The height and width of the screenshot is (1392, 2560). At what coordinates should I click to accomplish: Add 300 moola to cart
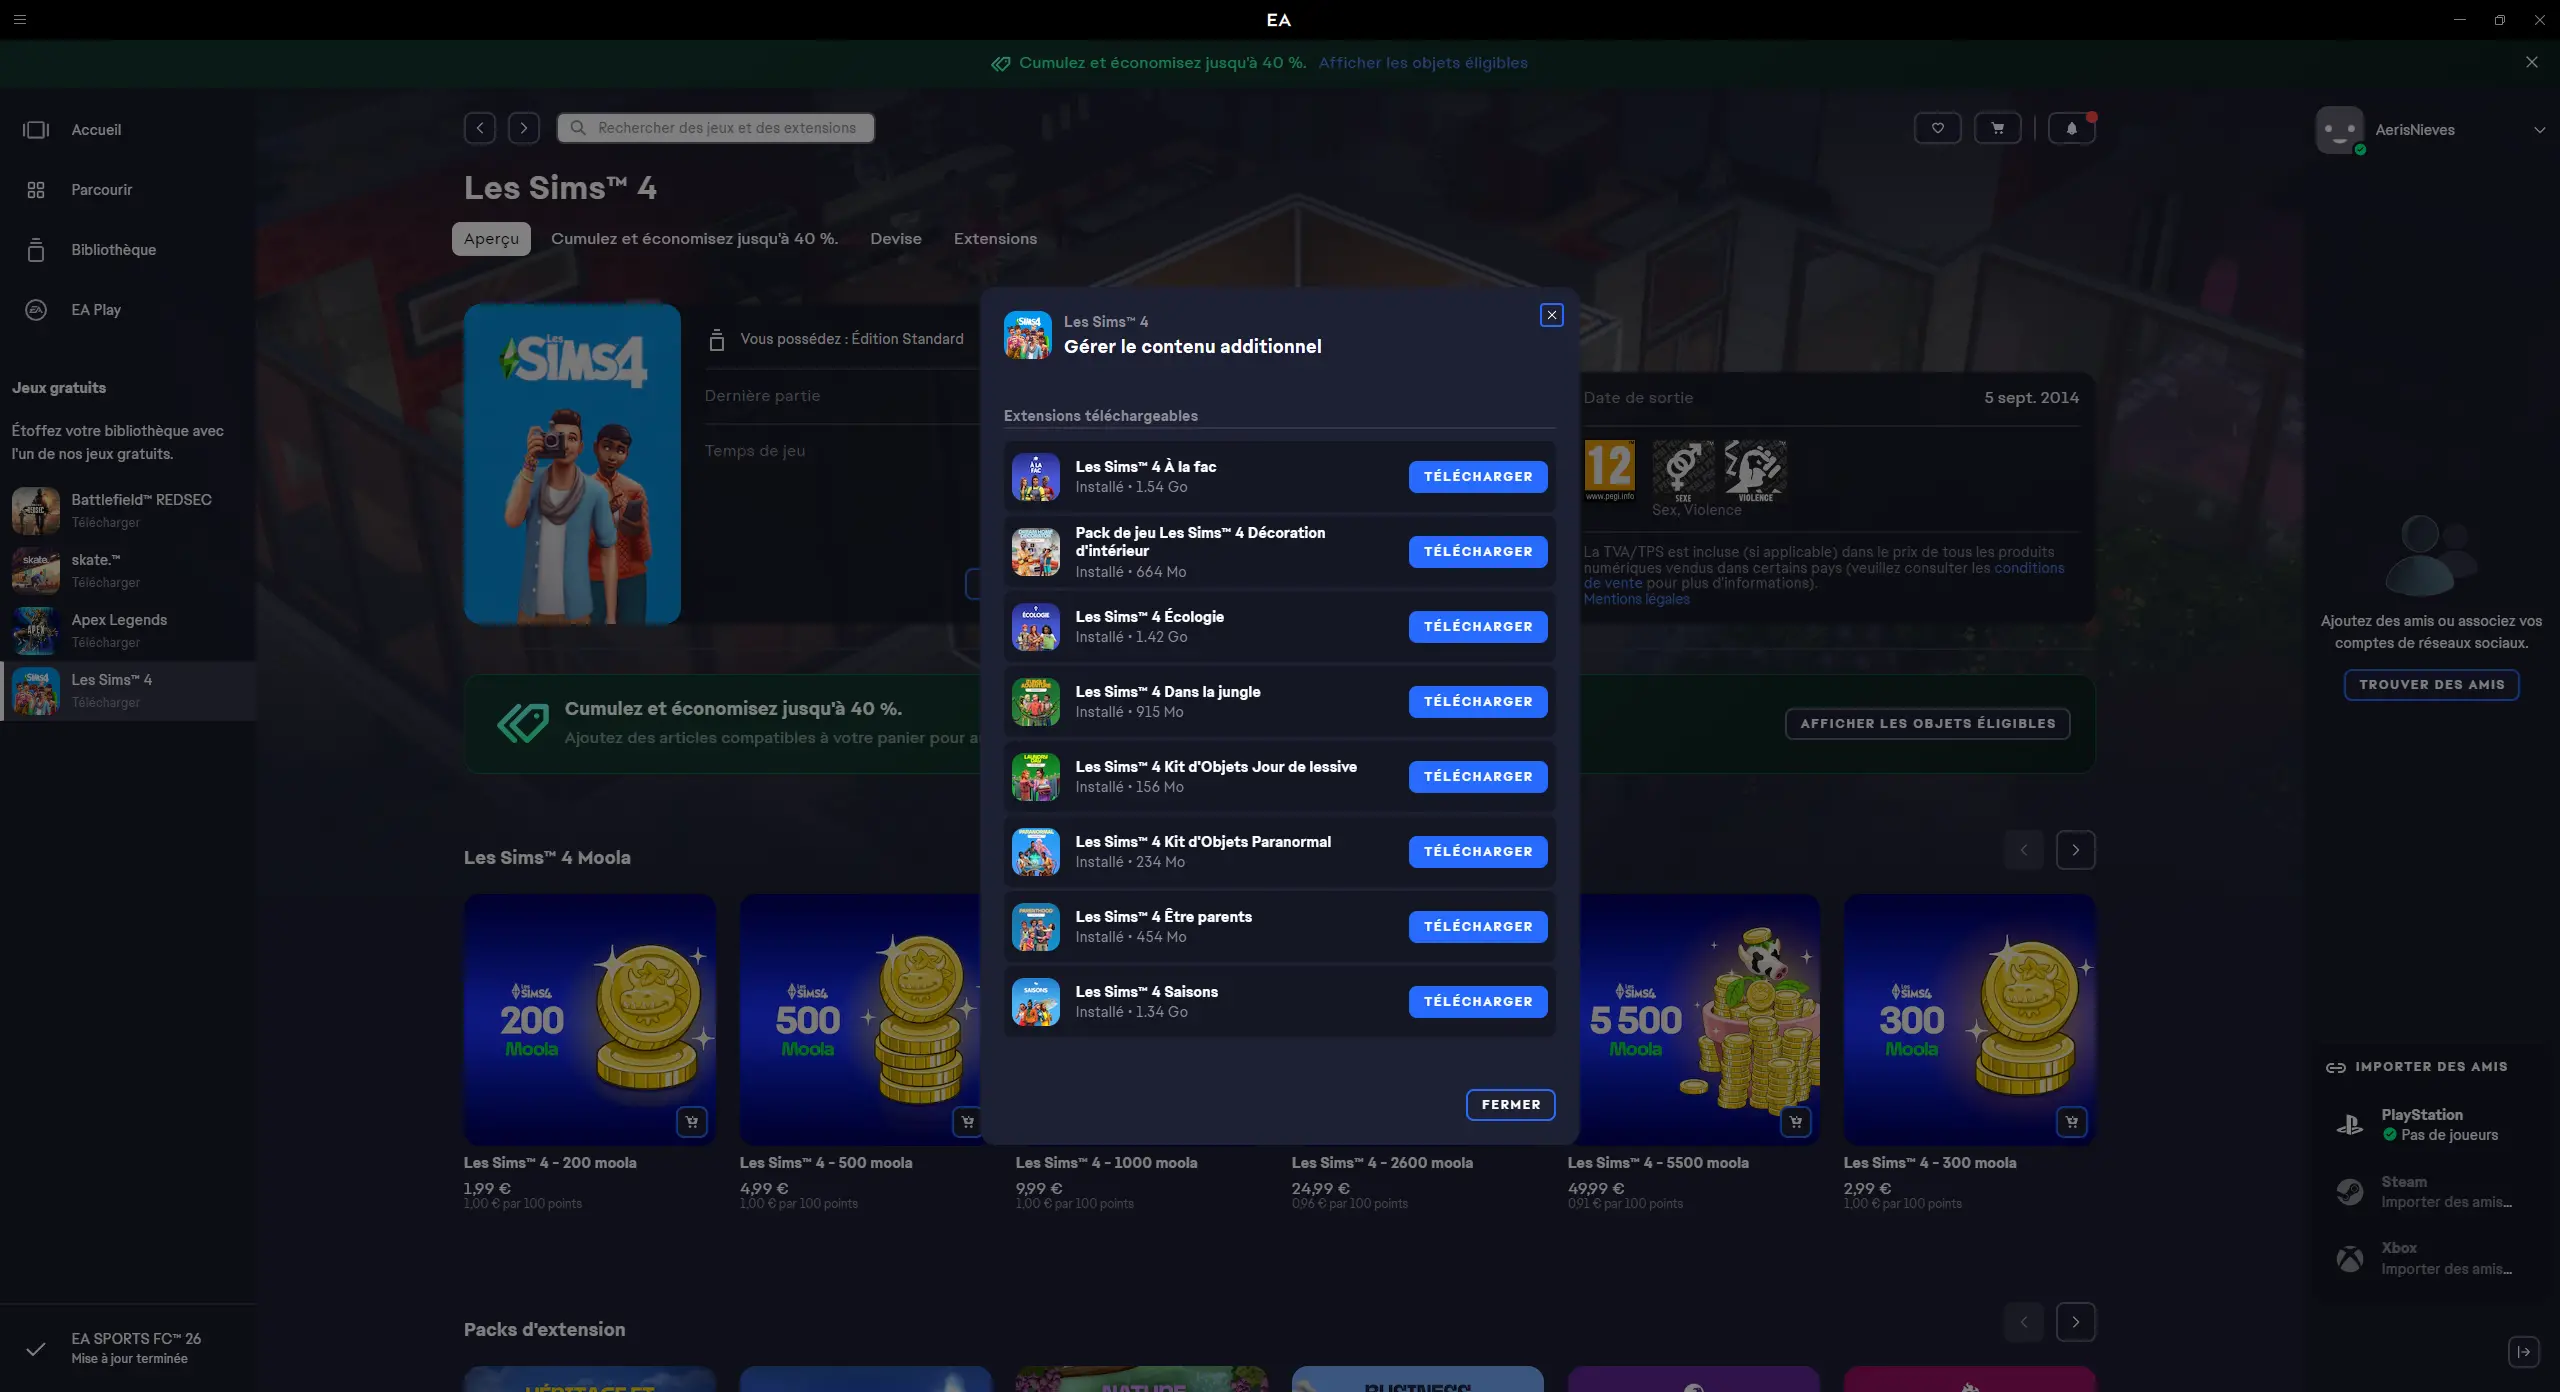(x=2072, y=1122)
